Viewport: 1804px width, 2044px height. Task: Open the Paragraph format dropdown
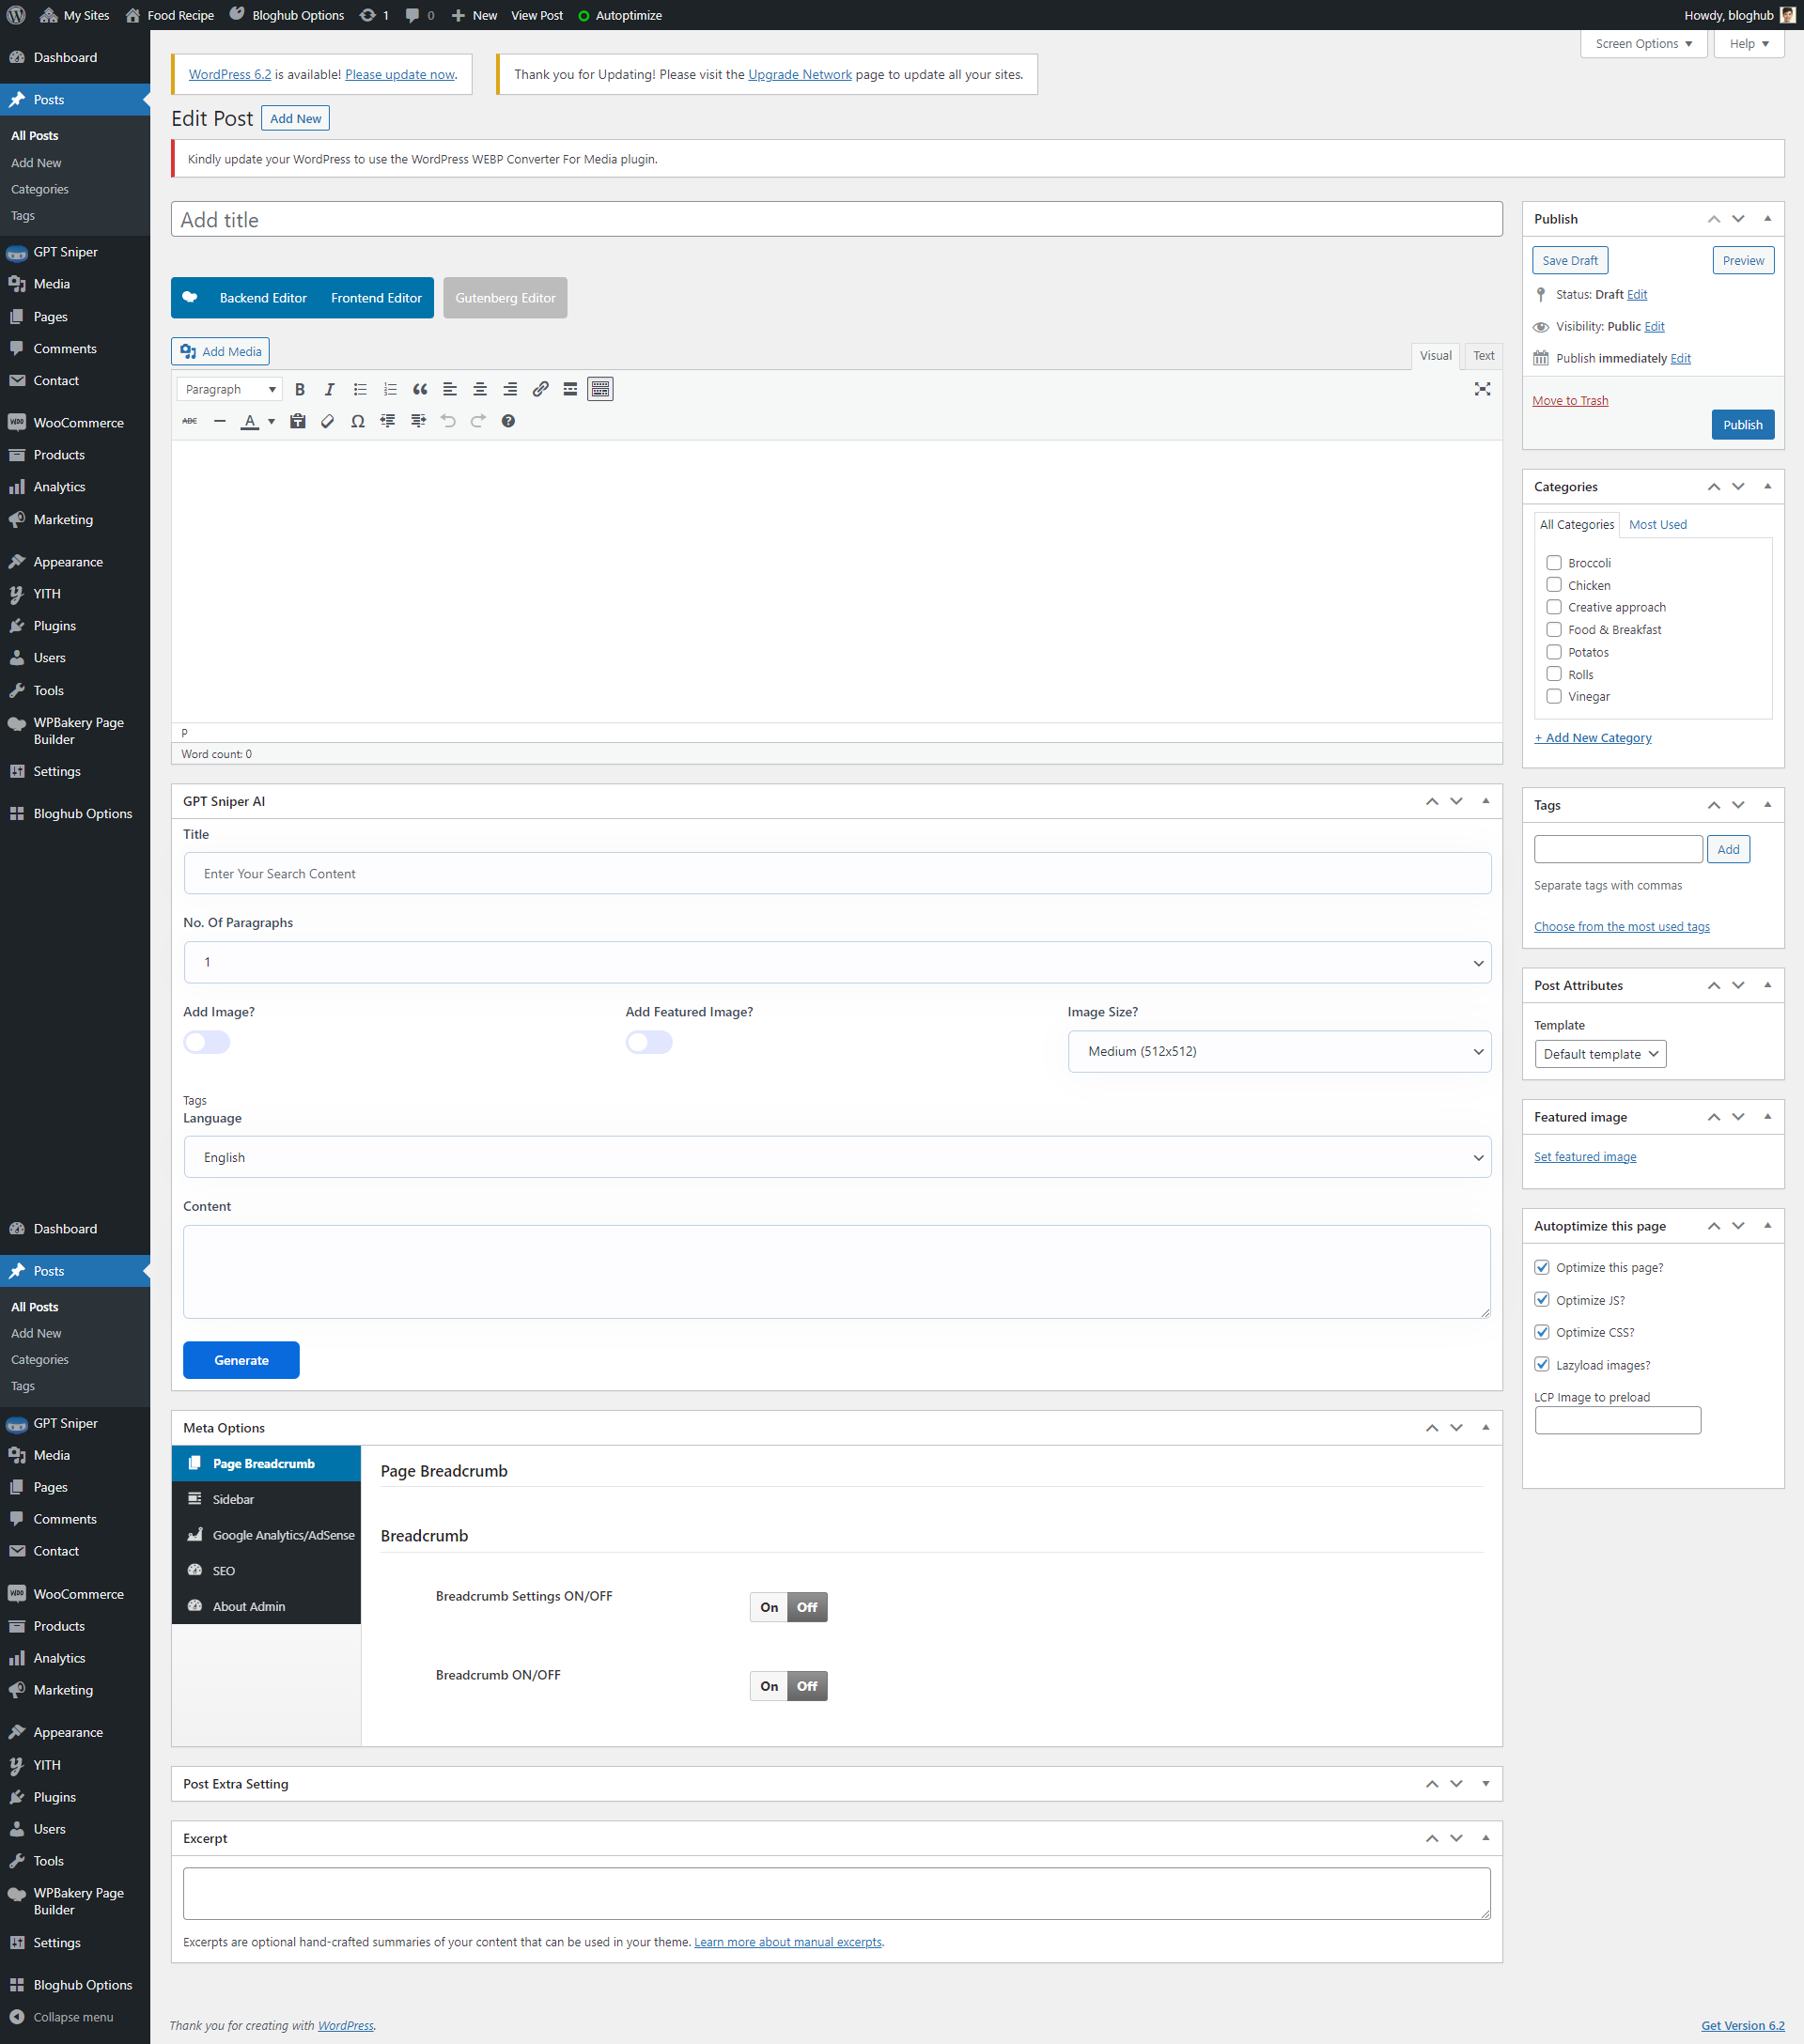[230, 389]
